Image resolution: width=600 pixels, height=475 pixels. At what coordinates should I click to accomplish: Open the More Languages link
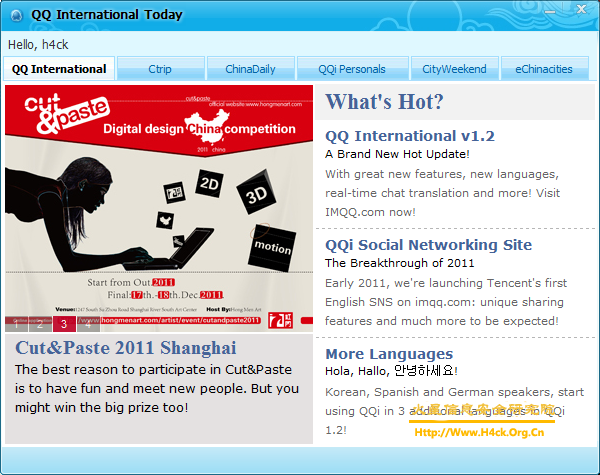click(x=389, y=354)
